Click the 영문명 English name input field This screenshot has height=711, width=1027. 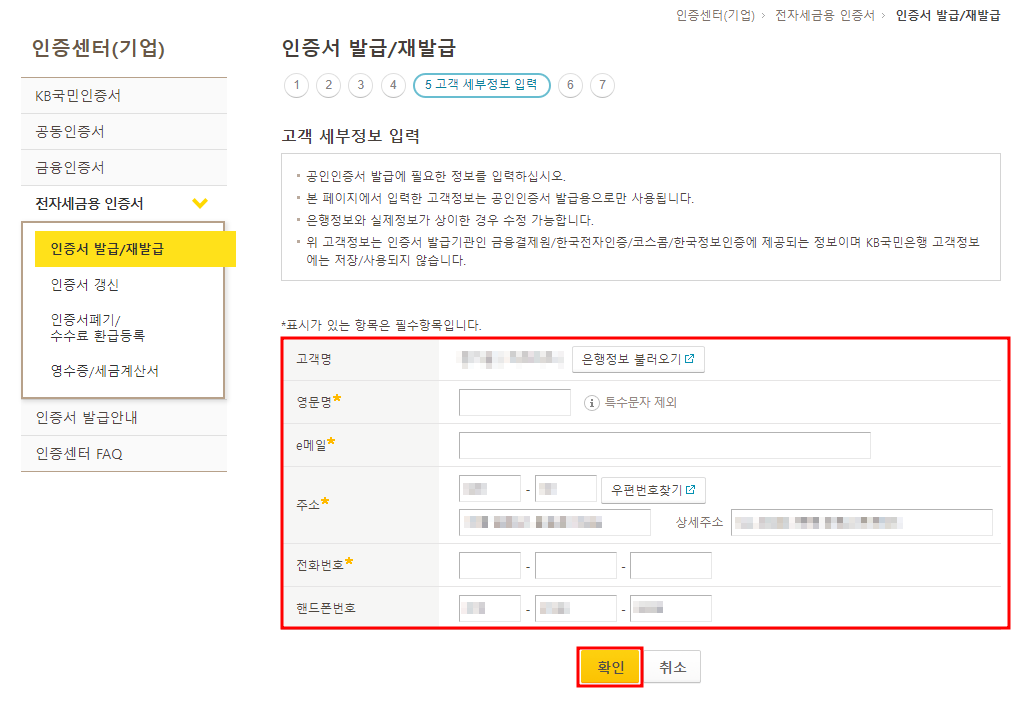513,402
